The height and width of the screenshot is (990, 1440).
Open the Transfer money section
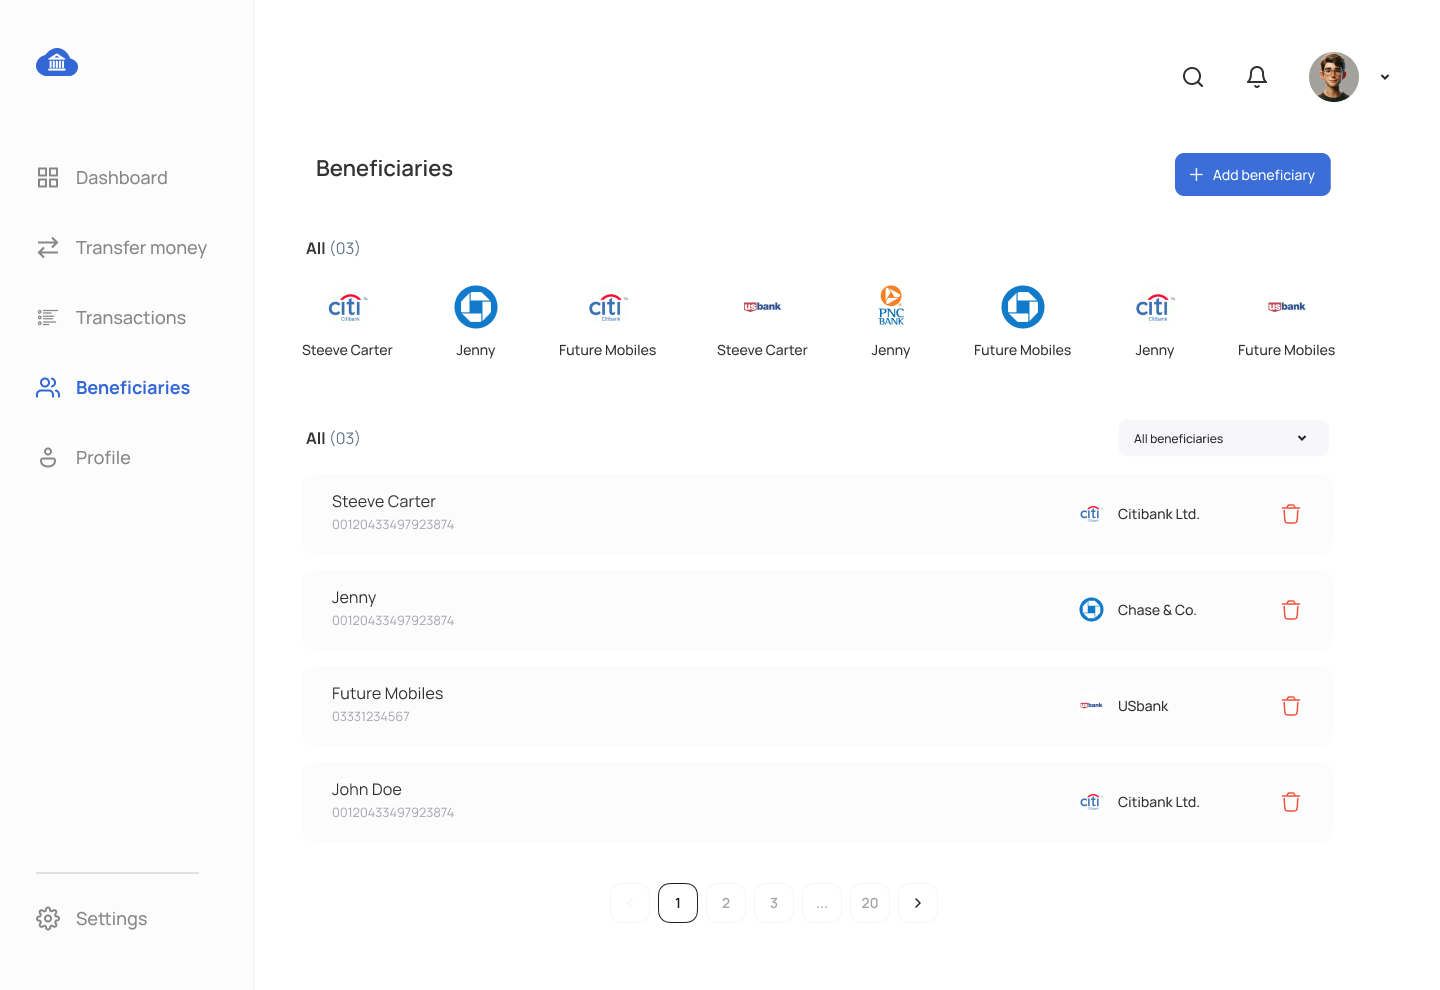pyautogui.click(x=122, y=248)
